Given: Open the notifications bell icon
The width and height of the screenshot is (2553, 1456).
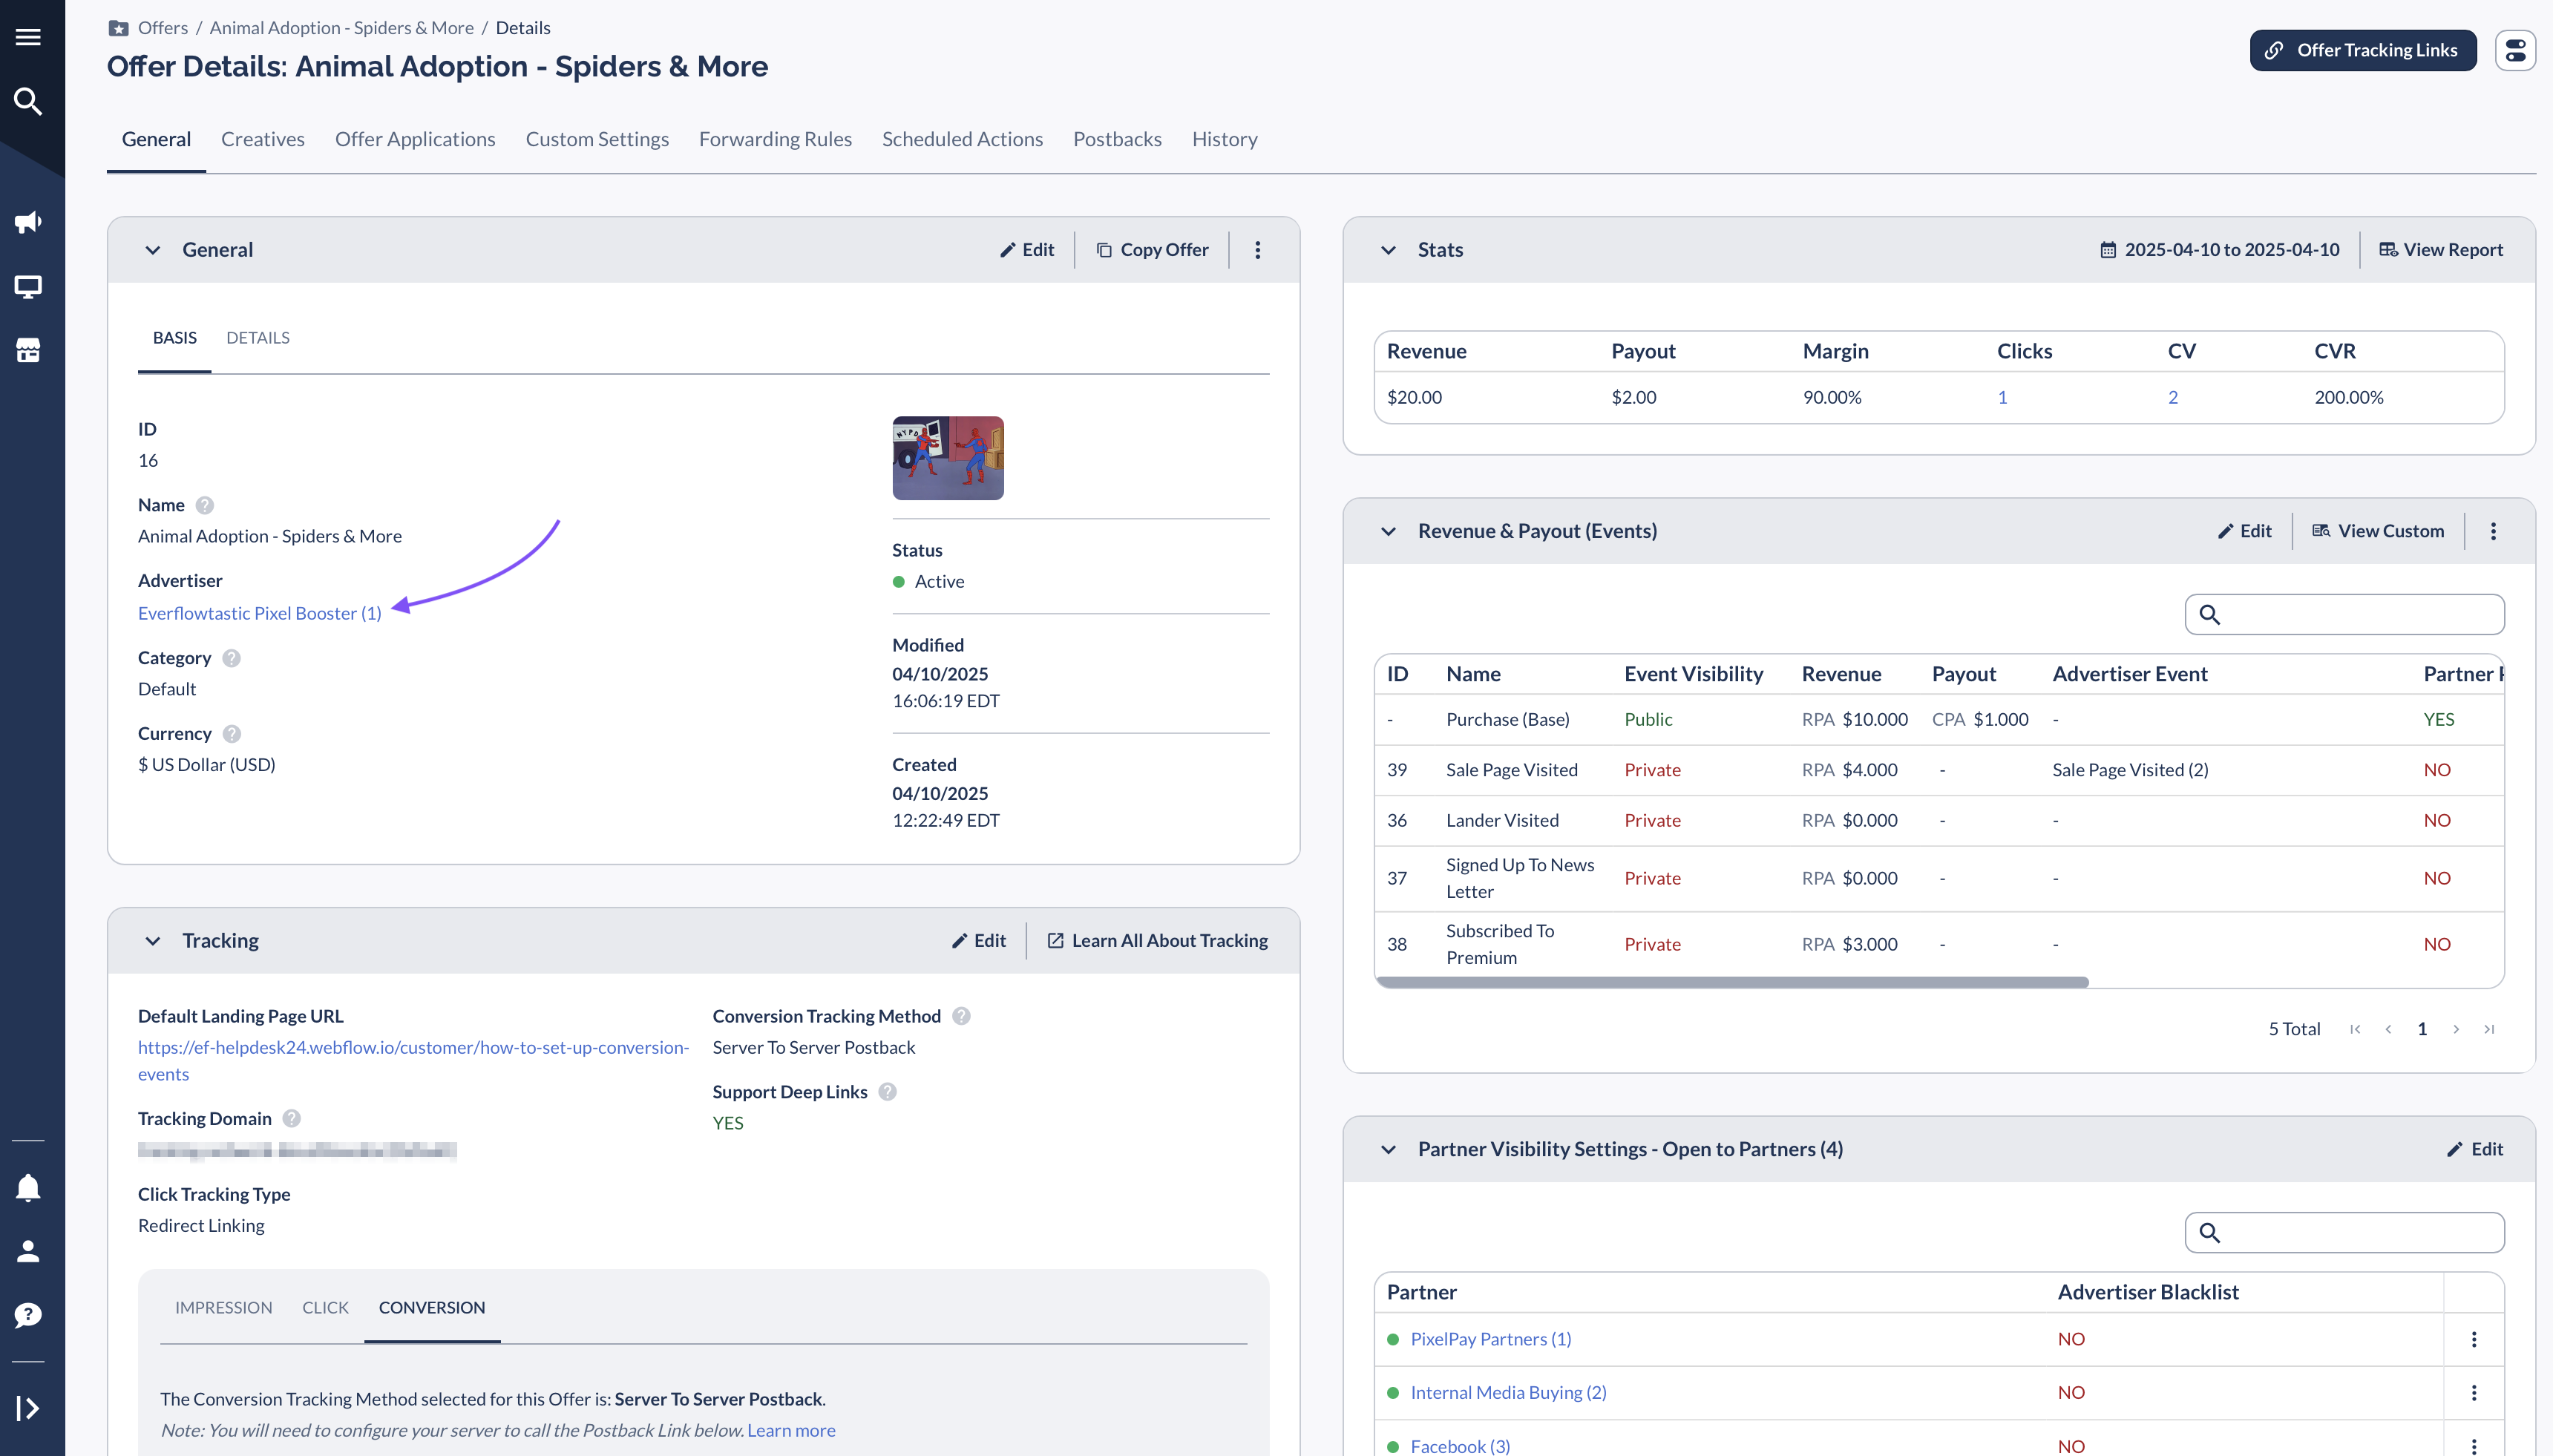Looking at the screenshot, I should (x=28, y=1187).
